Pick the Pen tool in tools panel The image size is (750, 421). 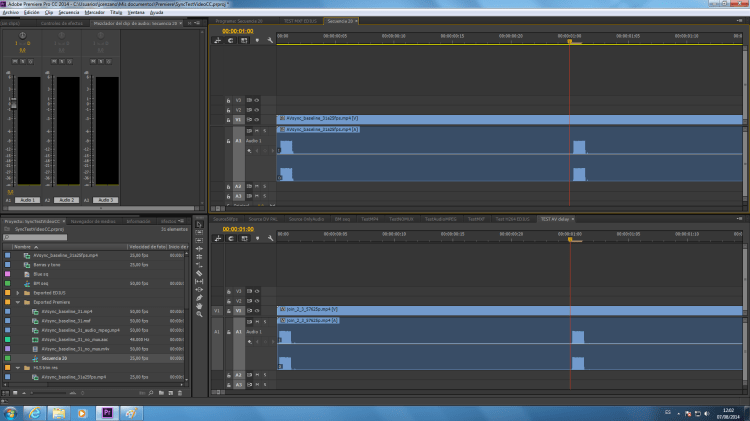click(x=199, y=297)
